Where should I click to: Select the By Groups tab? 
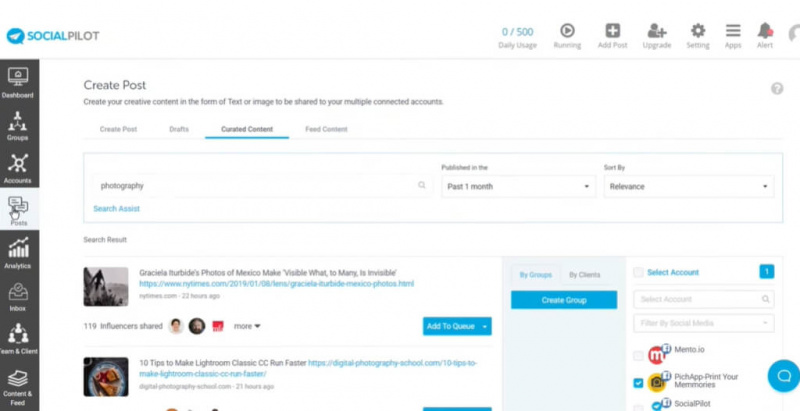click(536, 274)
